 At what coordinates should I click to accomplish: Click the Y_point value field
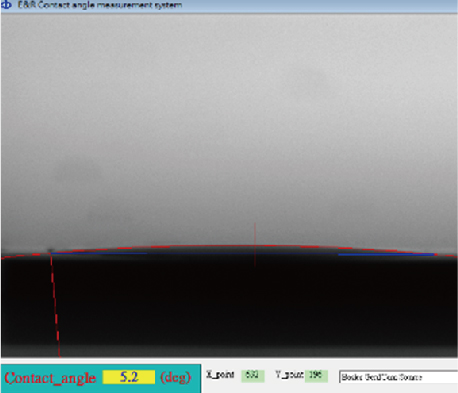click(316, 375)
